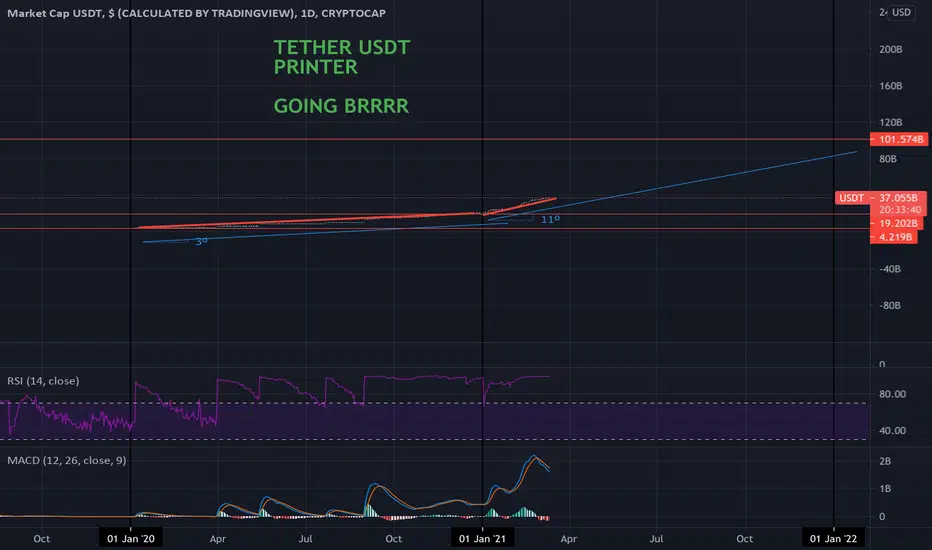Open the RSI (14, close) indicator legend
The height and width of the screenshot is (550, 932).
[x=43, y=381]
